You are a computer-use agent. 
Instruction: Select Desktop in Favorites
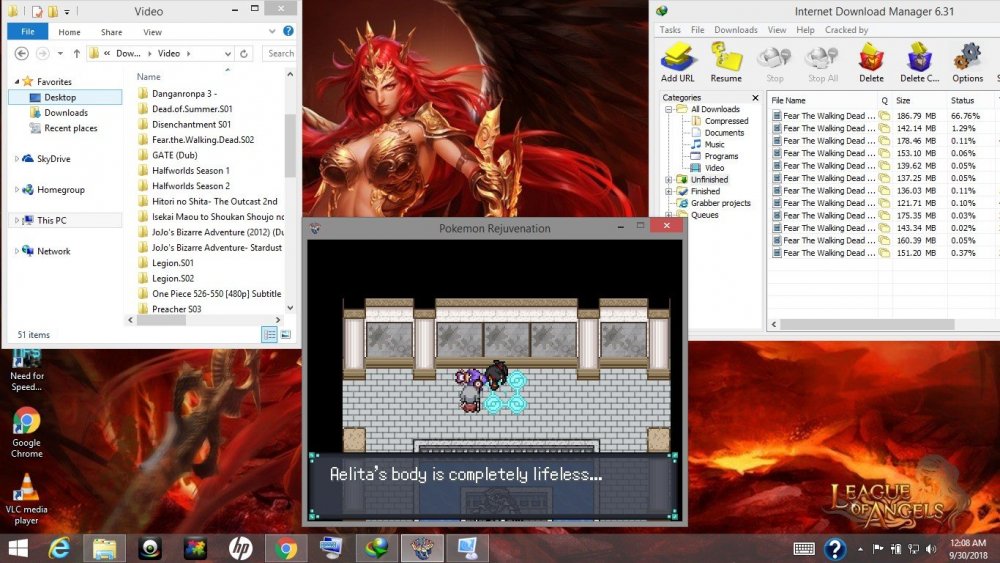pos(65,97)
